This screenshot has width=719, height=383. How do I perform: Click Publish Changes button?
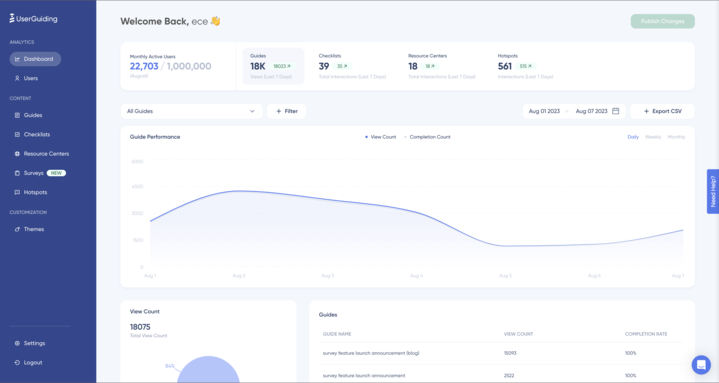coord(663,21)
